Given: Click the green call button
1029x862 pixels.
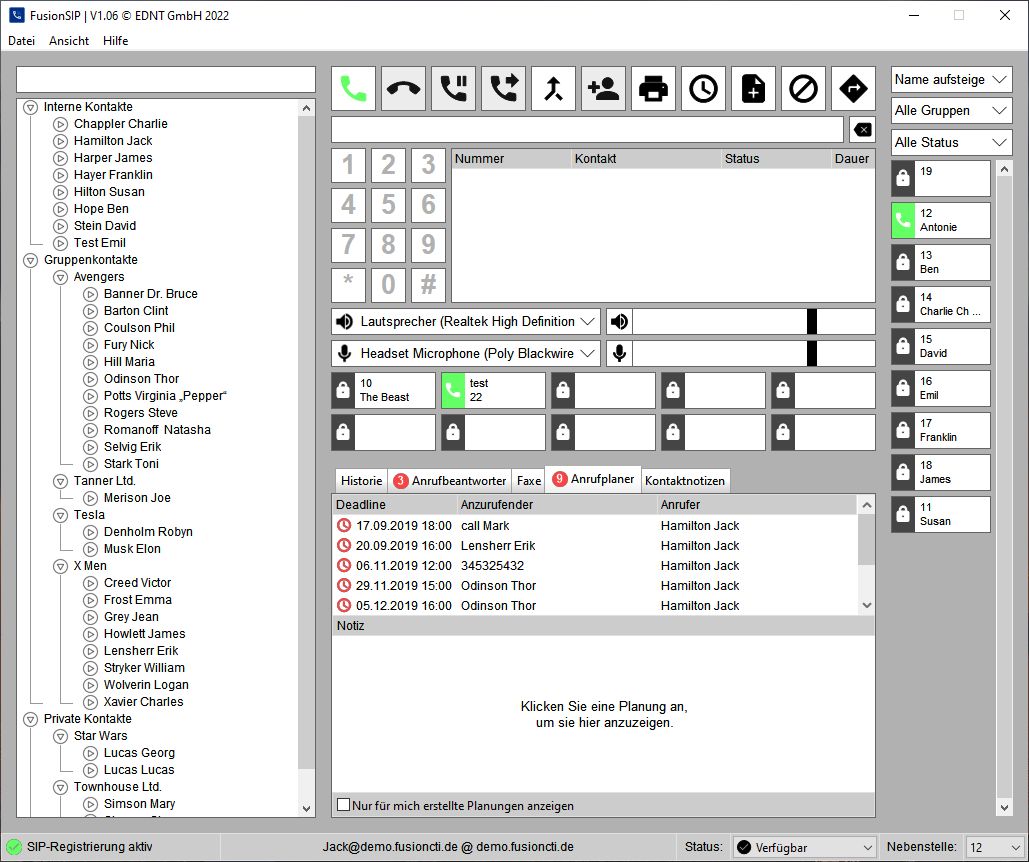Looking at the screenshot, I should (354, 89).
